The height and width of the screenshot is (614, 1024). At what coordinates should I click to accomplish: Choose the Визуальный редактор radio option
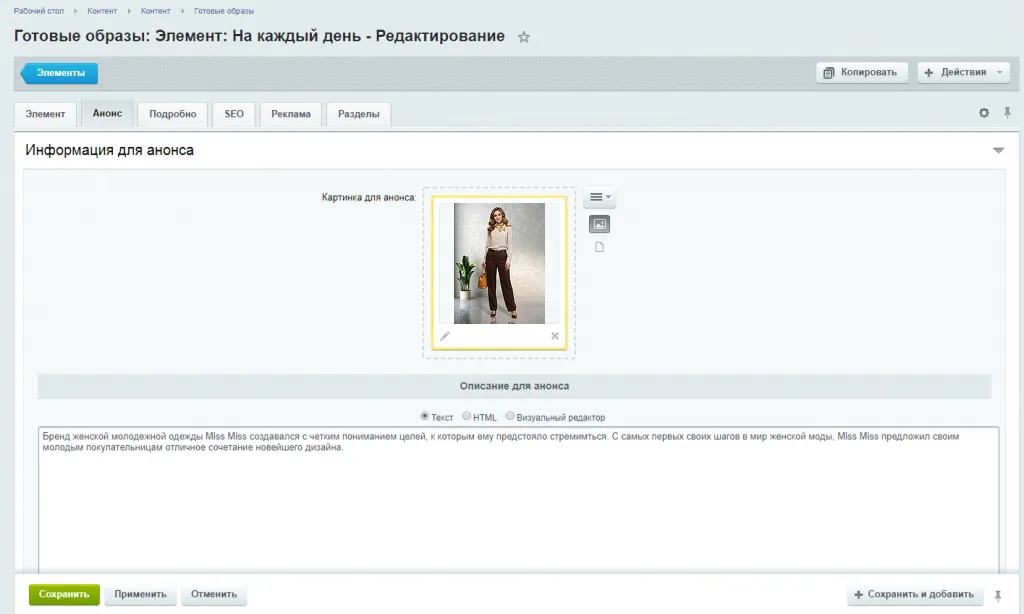pyautogui.click(x=511, y=416)
